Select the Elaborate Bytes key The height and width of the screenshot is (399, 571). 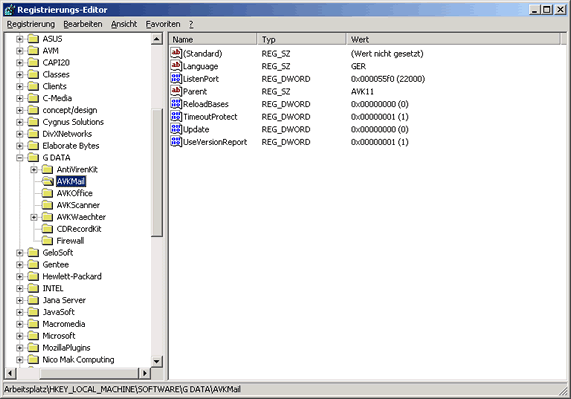[x=71, y=146]
